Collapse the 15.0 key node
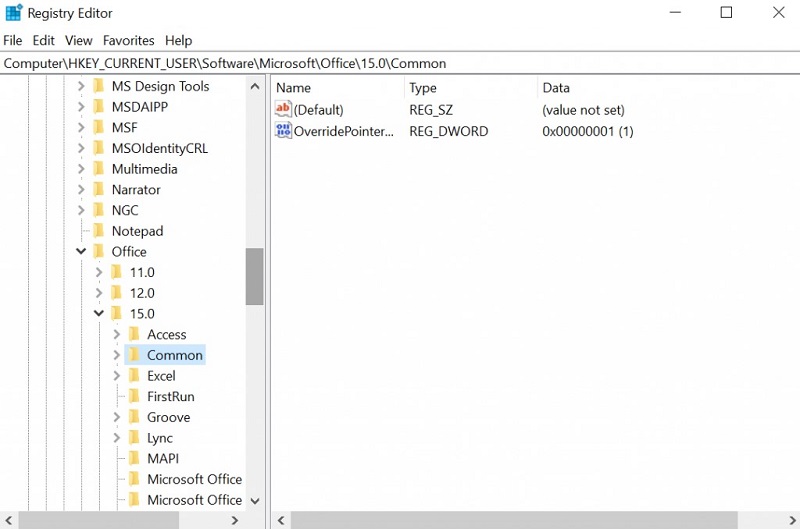Image resolution: width=800 pixels, height=529 pixels. (99, 314)
